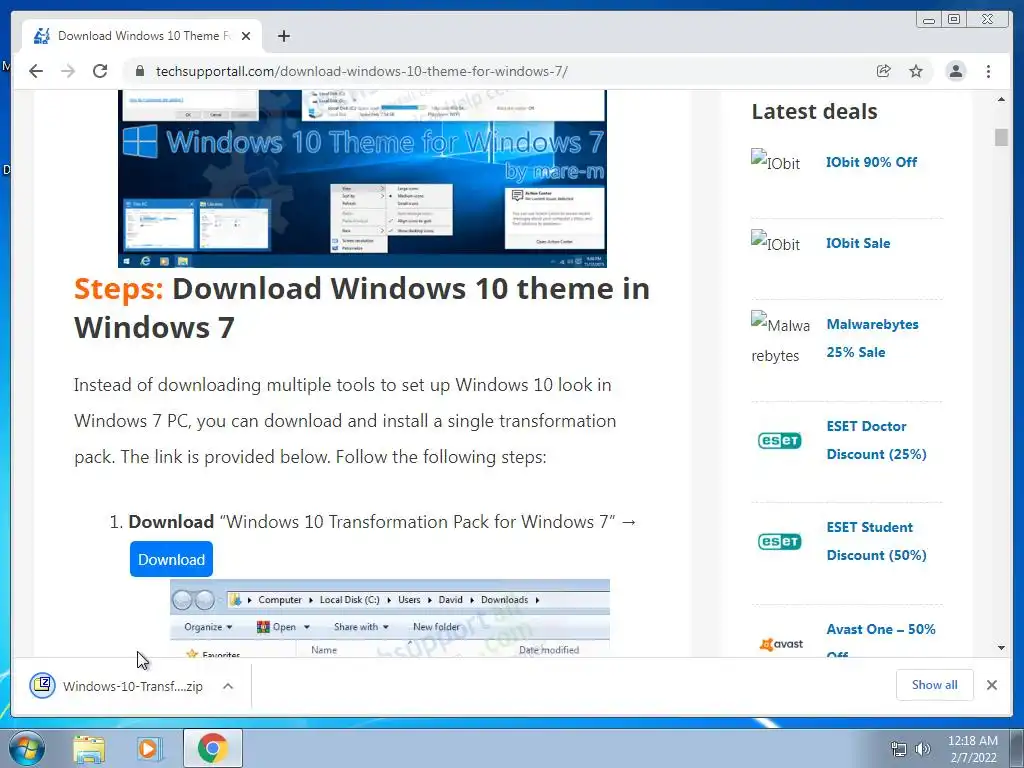1024x768 pixels.
Task: Click the address bar URL
Action: (x=361, y=71)
